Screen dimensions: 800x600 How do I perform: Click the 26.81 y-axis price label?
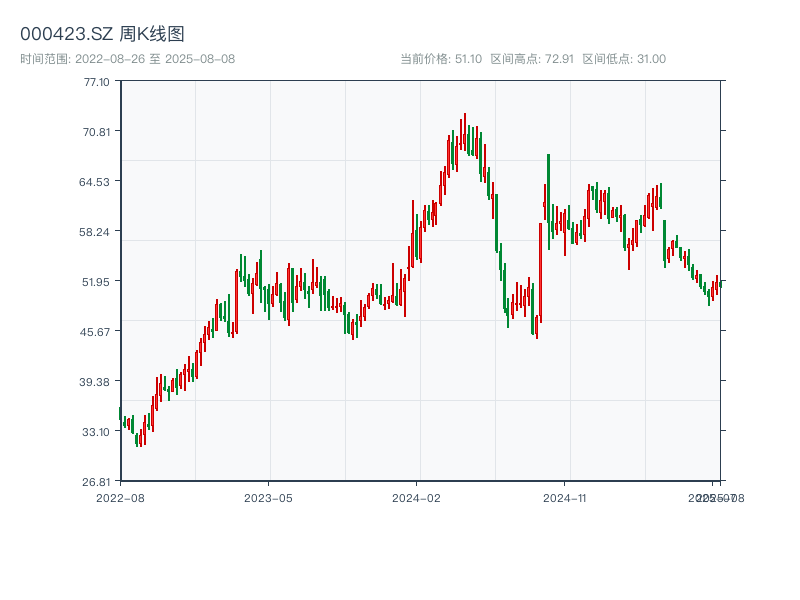[96, 482]
